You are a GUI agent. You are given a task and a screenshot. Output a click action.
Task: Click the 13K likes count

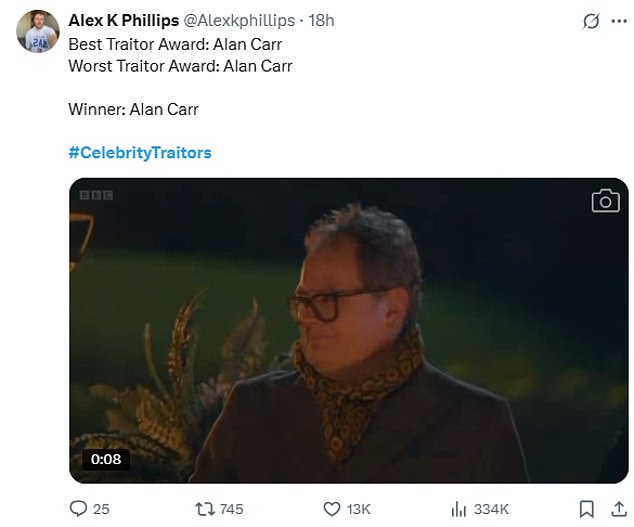[x=358, y=509]
